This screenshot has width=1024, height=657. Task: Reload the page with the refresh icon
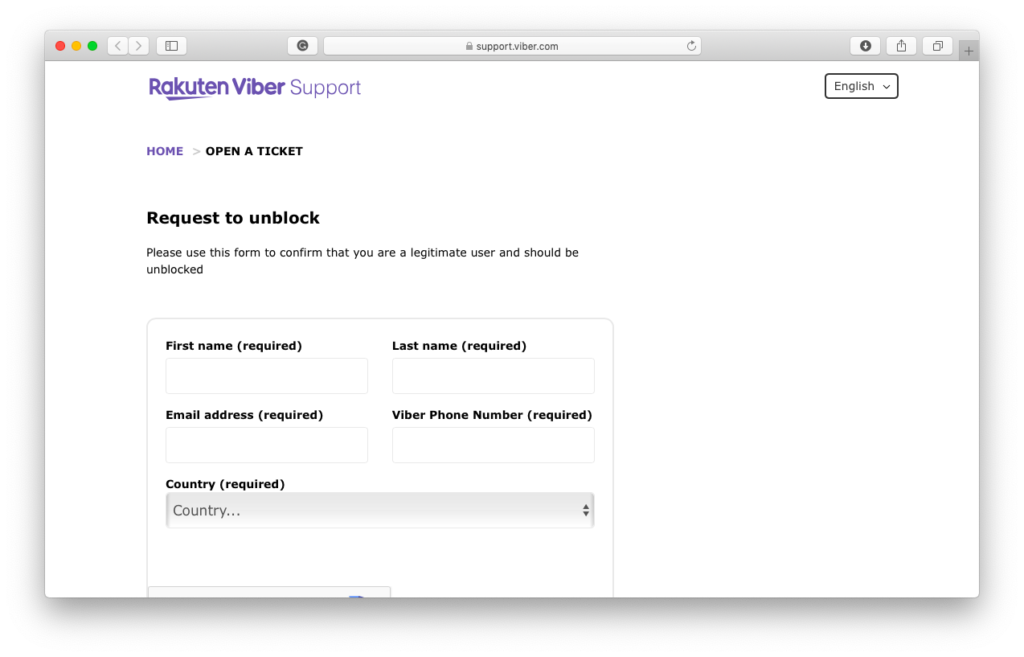pyautogui.click(x=691, y=46)
